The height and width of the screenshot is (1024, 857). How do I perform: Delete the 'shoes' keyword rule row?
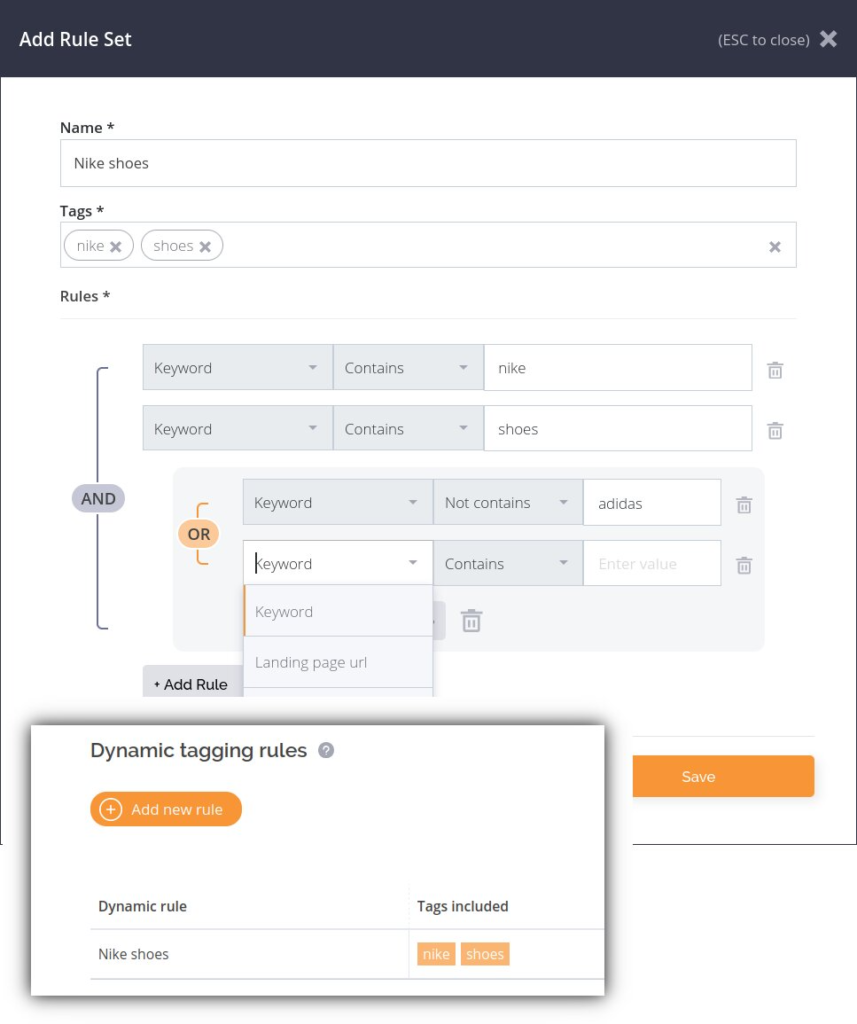[x=774, y=430]
